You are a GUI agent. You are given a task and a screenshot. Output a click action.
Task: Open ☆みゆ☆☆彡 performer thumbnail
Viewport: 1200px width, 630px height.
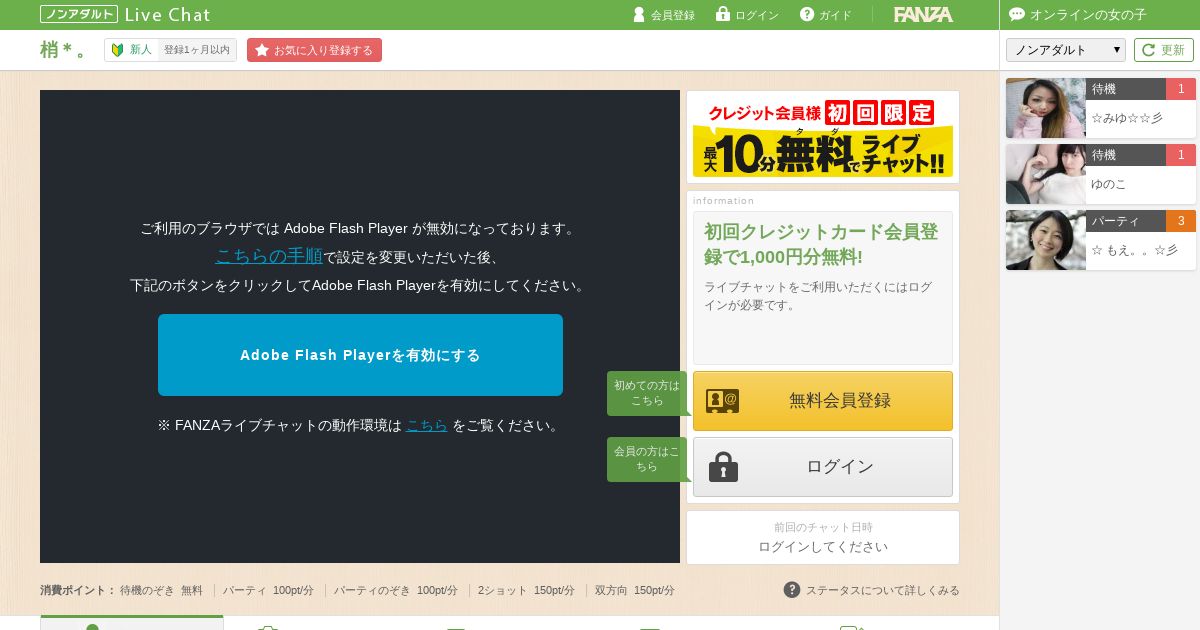[1046, 108]
